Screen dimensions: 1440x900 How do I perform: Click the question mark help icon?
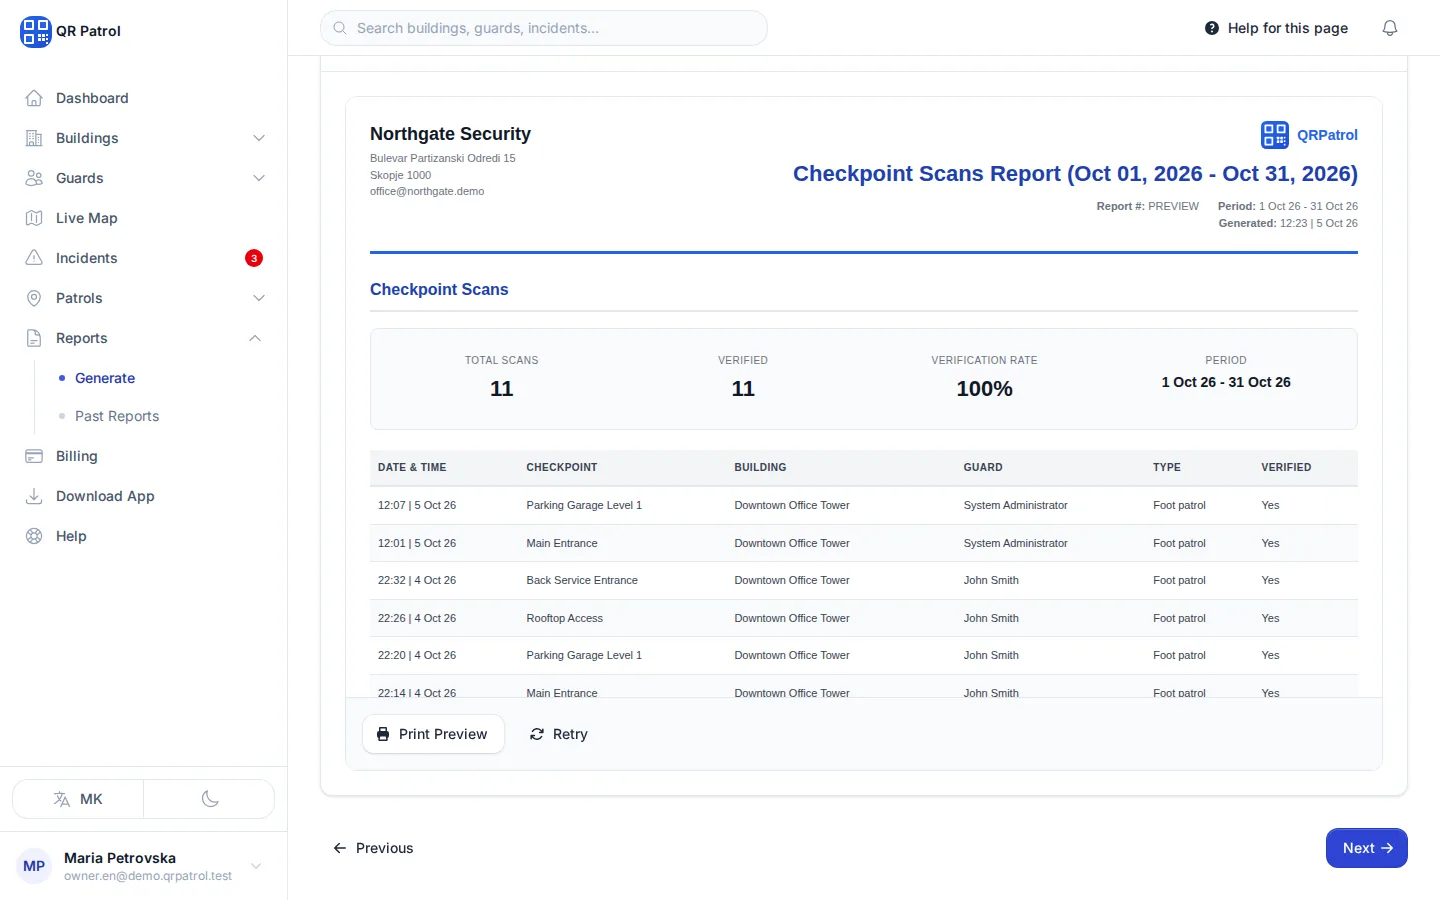1212,28
